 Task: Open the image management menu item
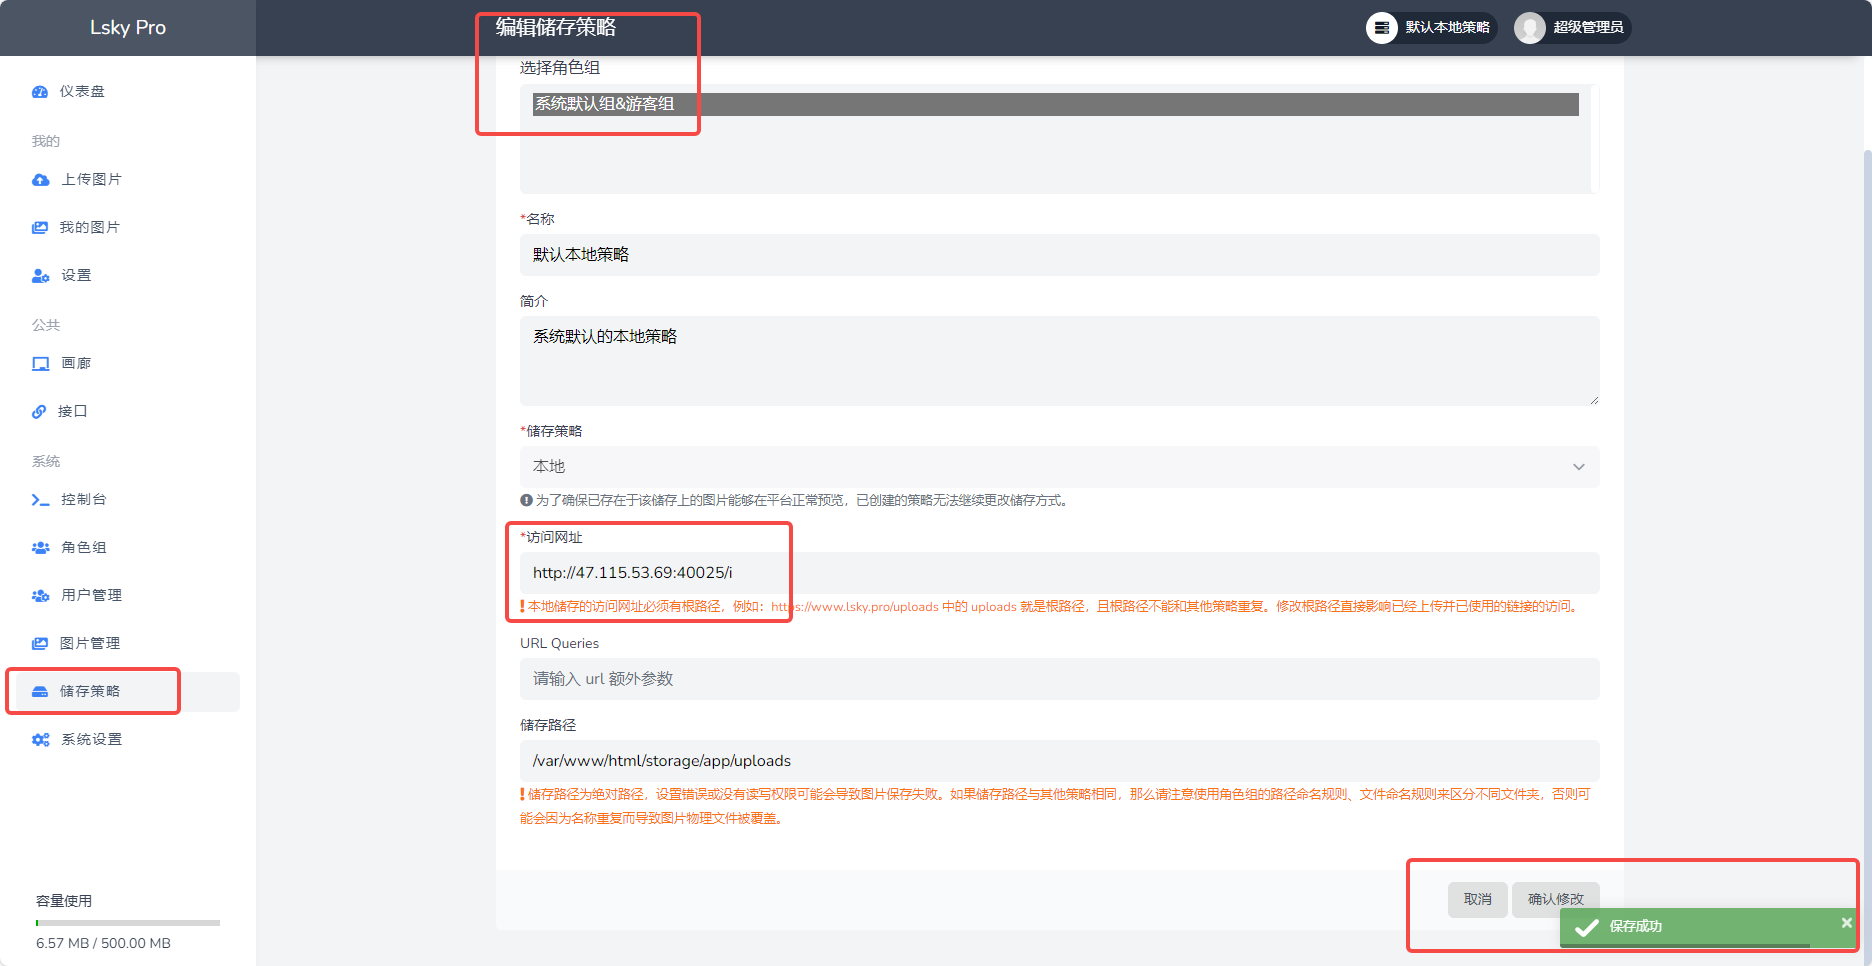click(90, 644)
